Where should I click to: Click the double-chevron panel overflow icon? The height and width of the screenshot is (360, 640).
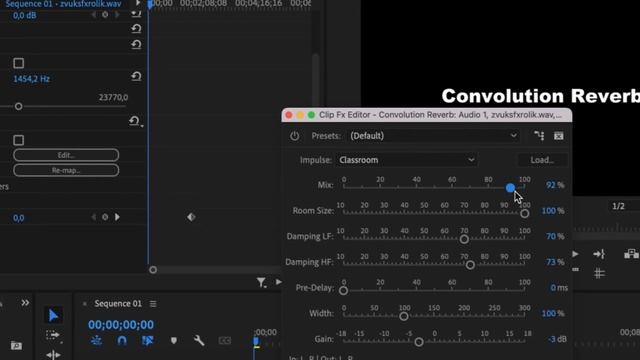(25, 303)
